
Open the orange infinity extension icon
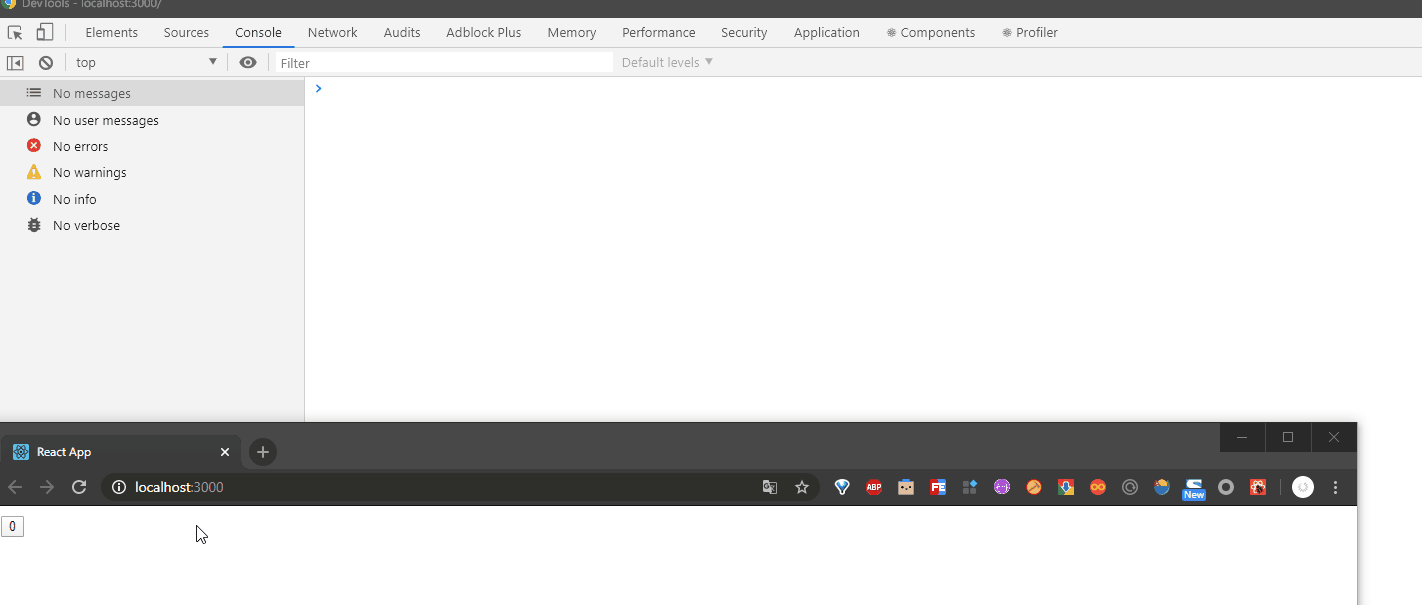[x=1098, y=487]
